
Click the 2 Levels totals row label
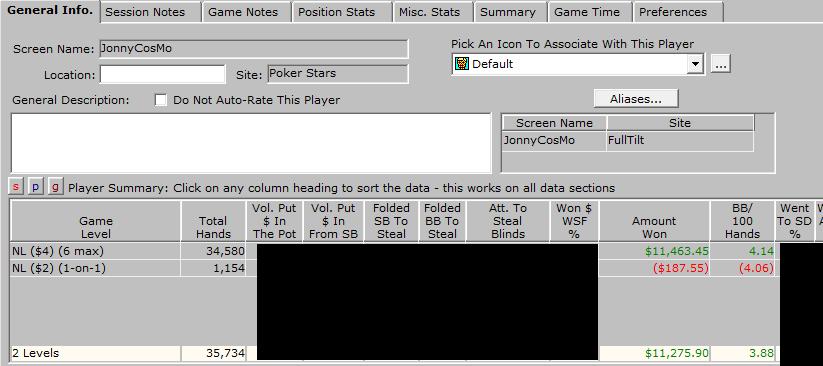click(x=96, y=353)
